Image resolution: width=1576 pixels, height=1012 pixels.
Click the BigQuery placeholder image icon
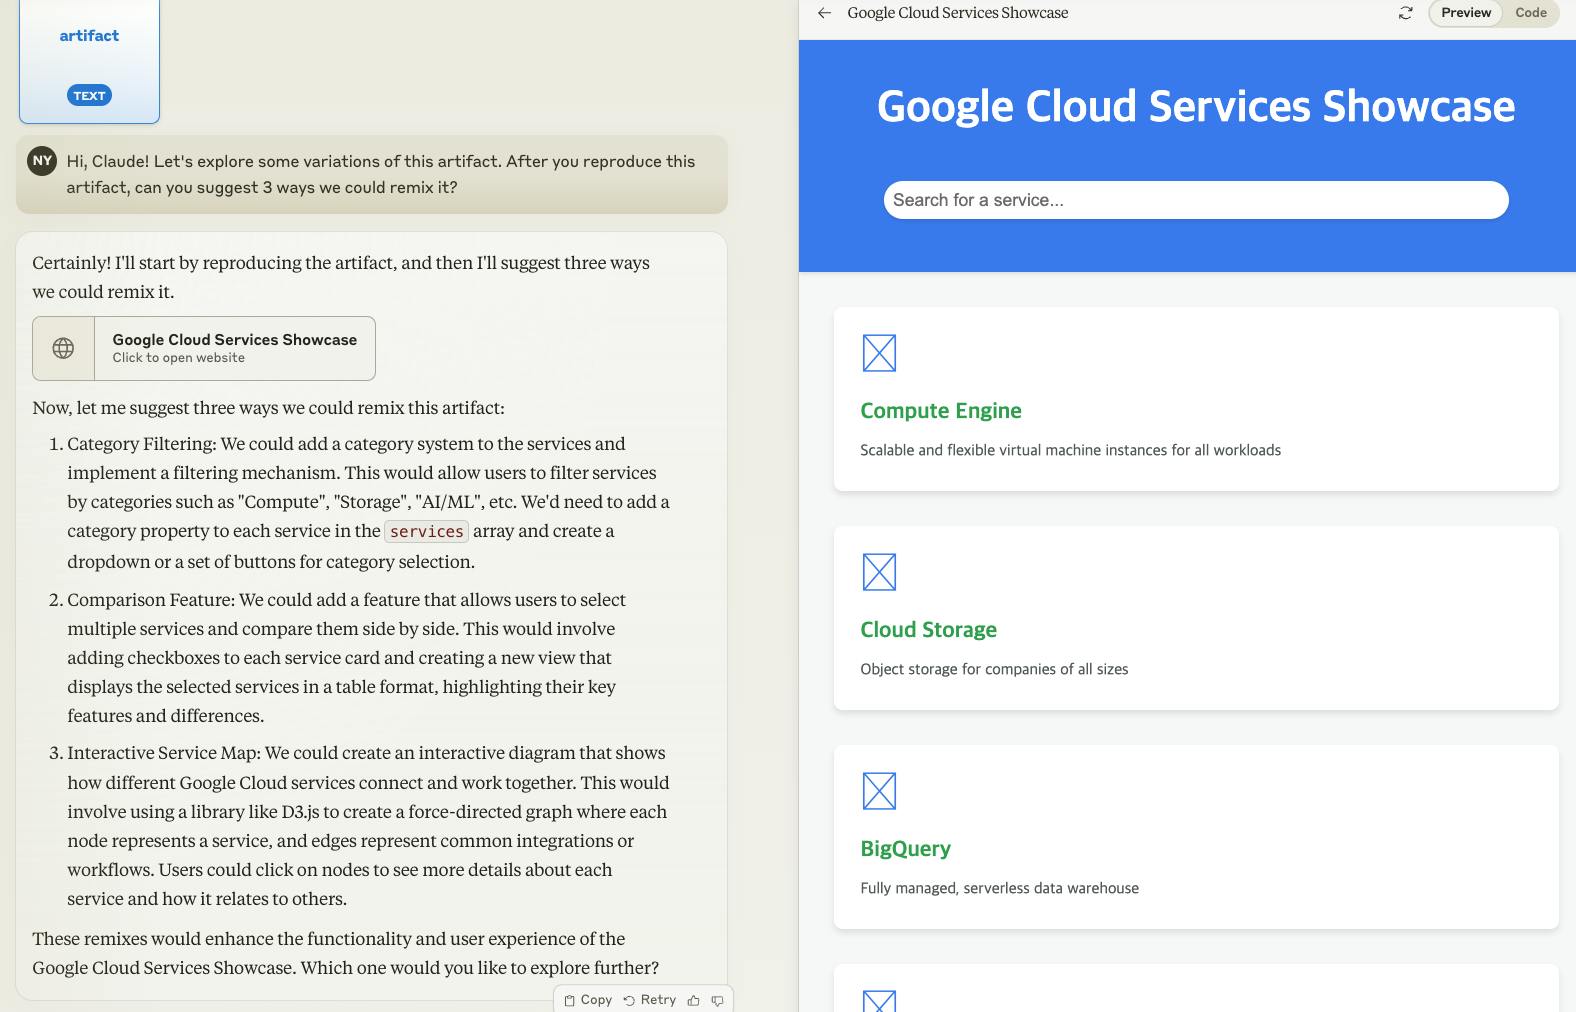pyautogui.click(x=879, y=791)
